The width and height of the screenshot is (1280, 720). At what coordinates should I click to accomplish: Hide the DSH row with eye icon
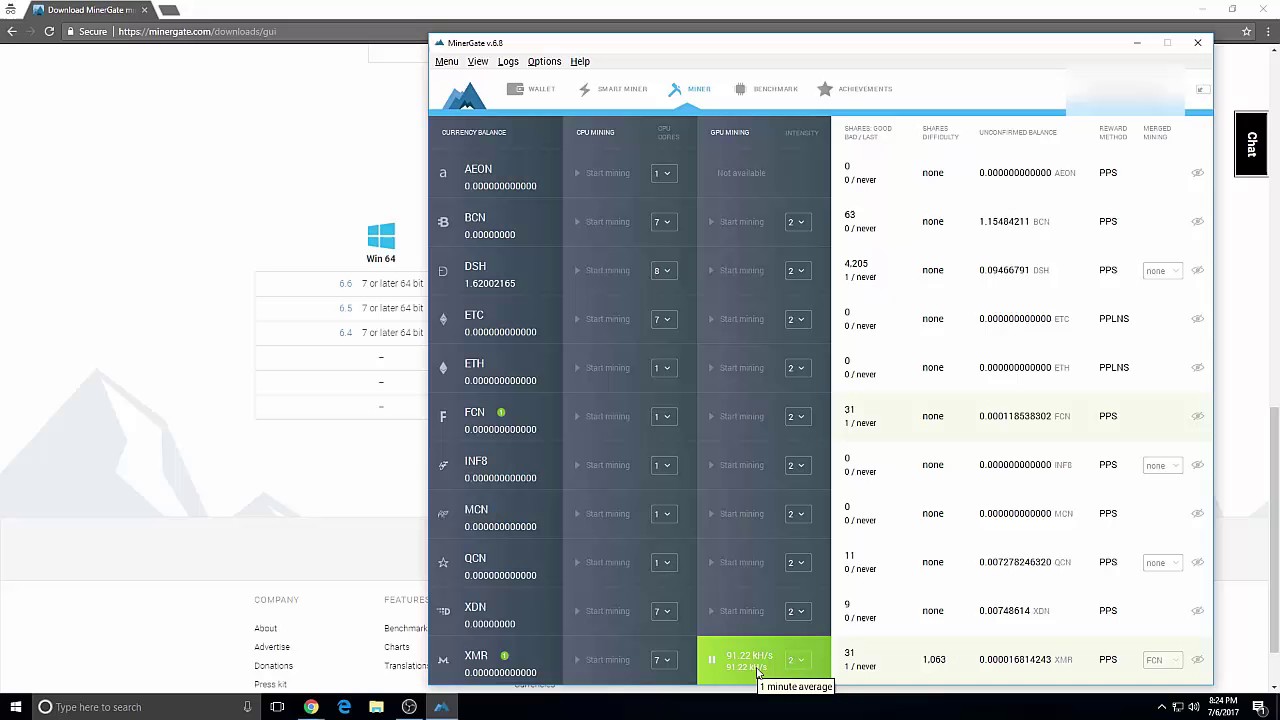coord(1197,270)
